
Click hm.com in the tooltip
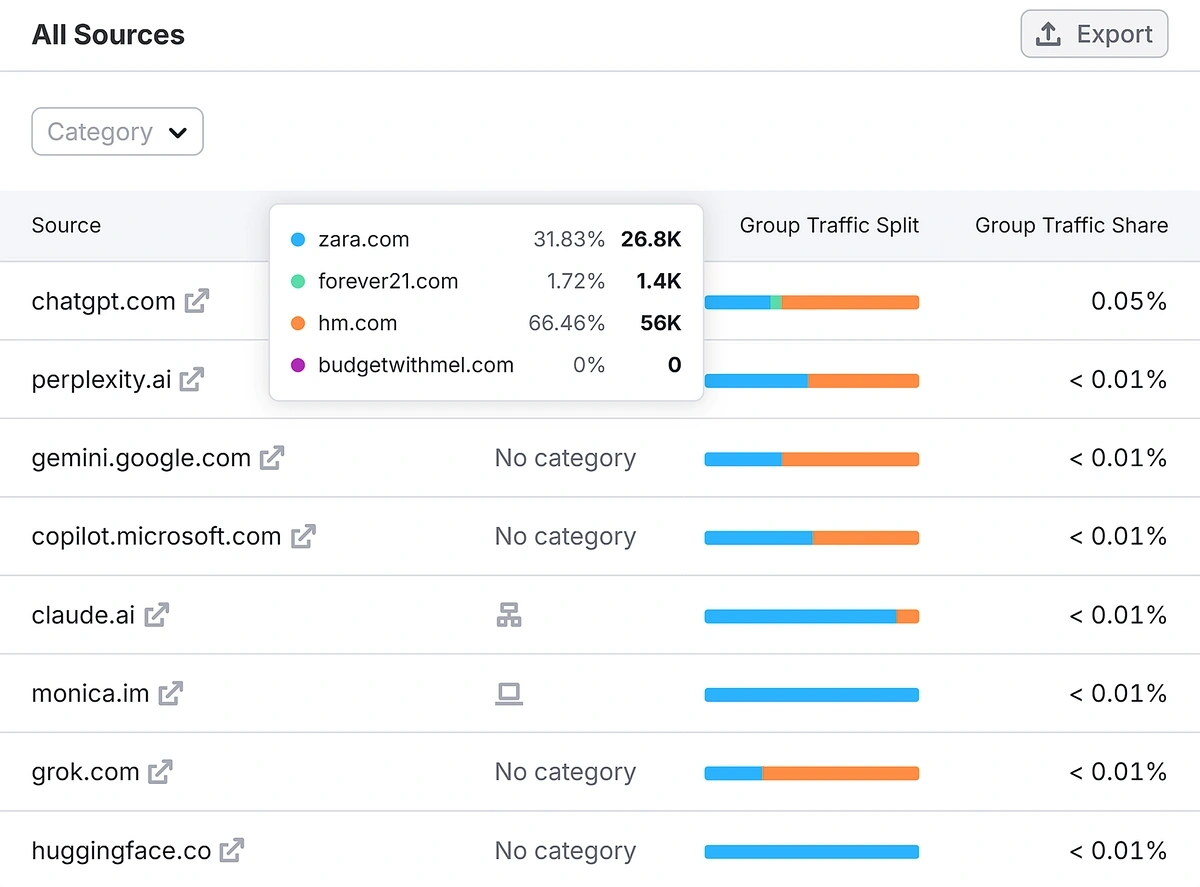[358, 324]
